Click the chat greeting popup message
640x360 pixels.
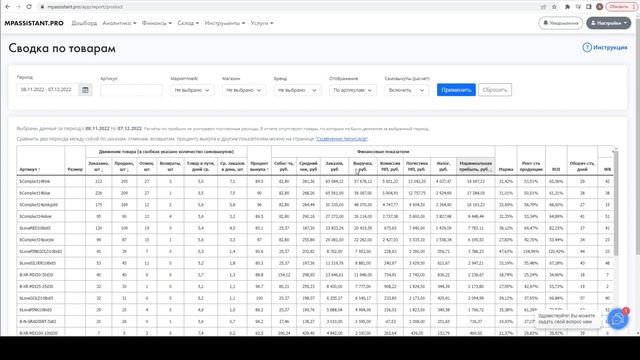coord(567,319)
